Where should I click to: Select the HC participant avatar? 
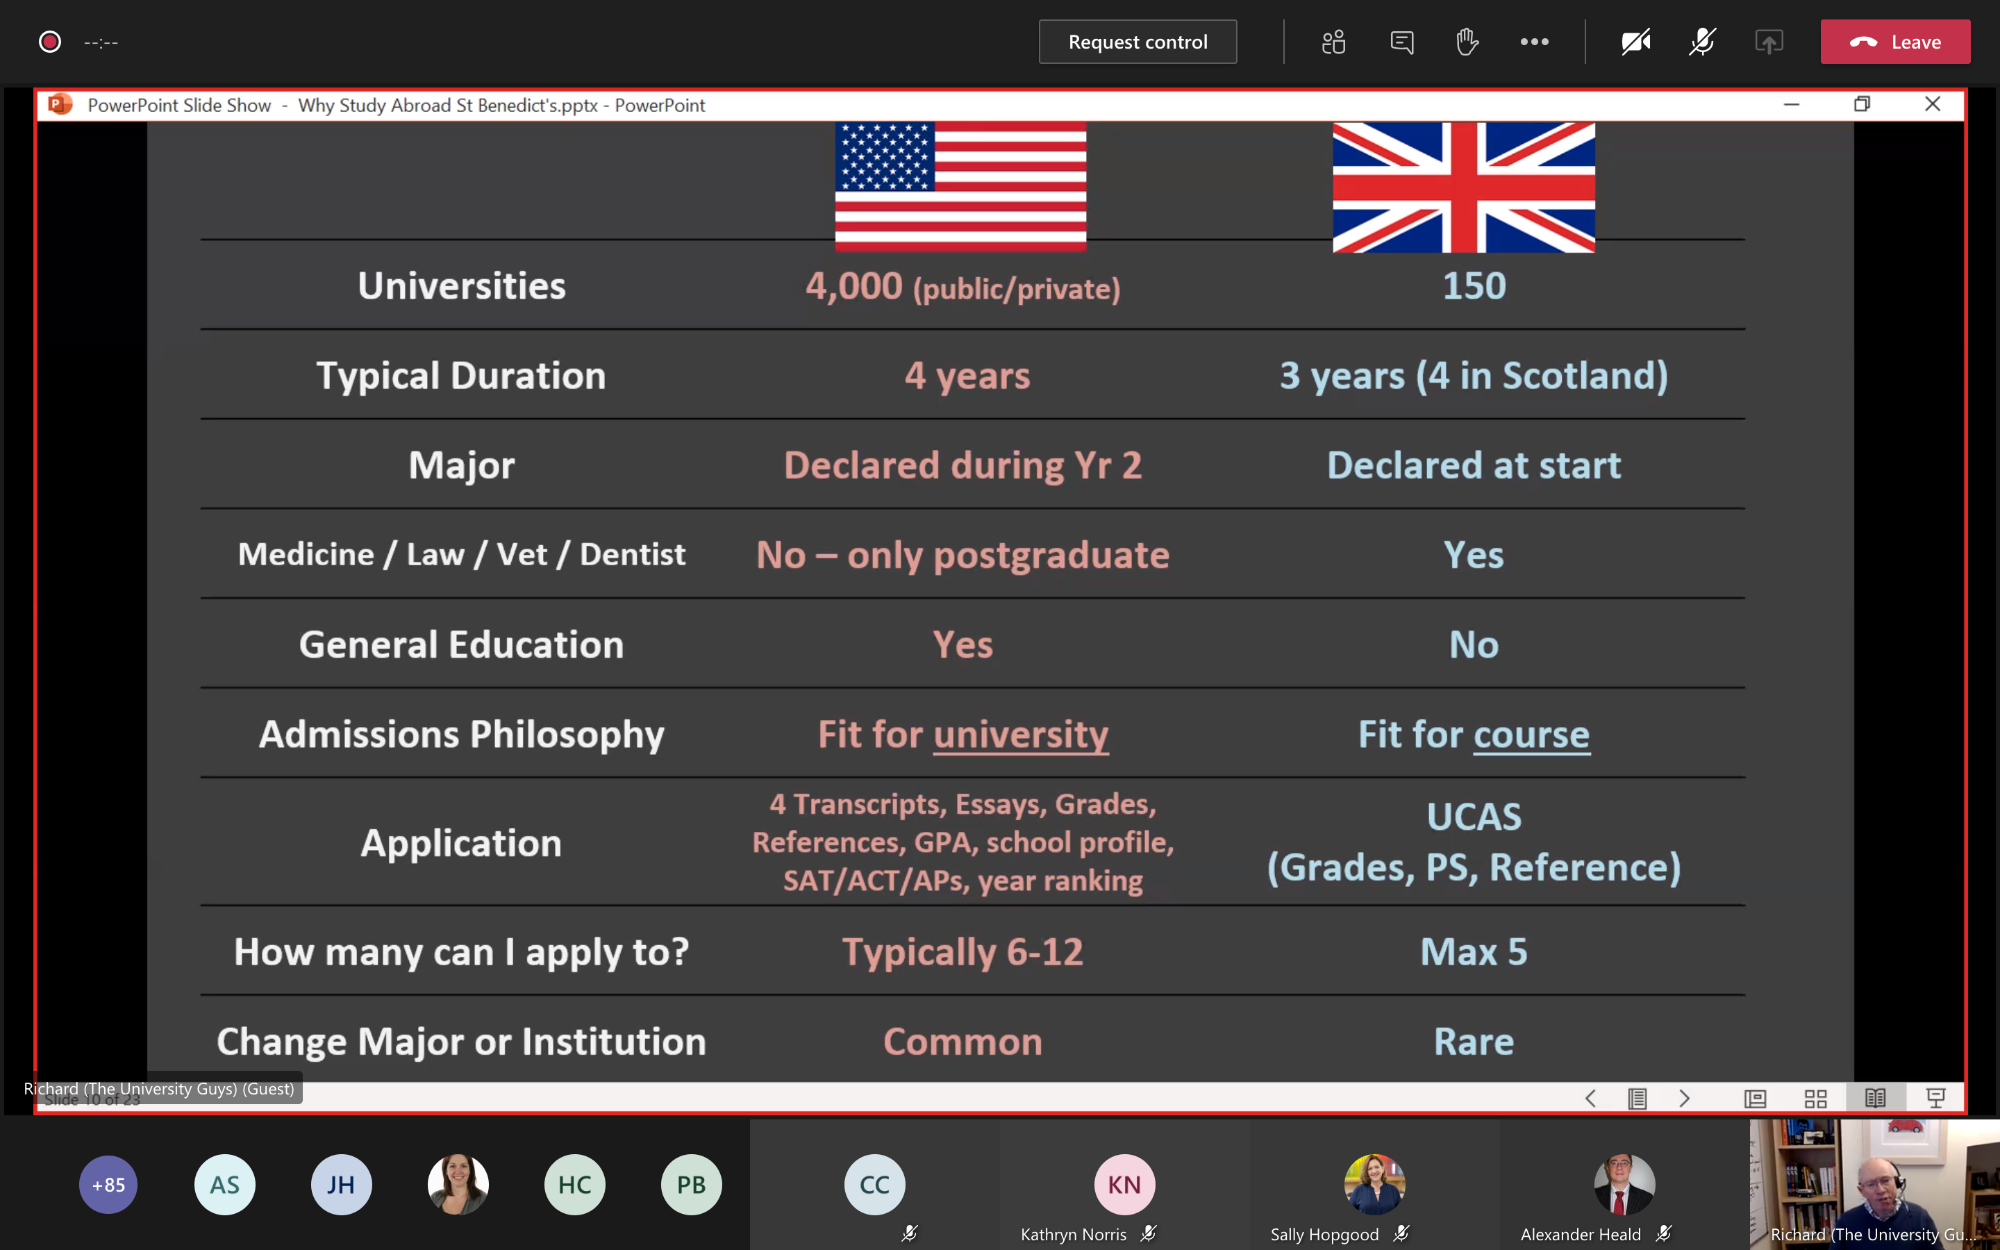[575, 1185]
